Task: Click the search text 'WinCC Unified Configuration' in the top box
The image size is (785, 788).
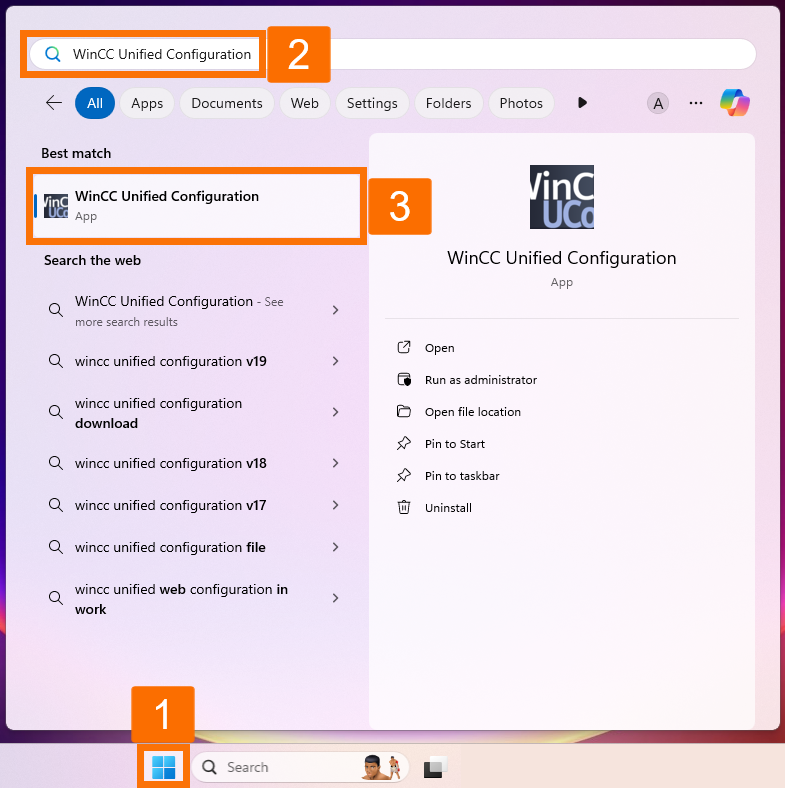Action: coord(162,54)
